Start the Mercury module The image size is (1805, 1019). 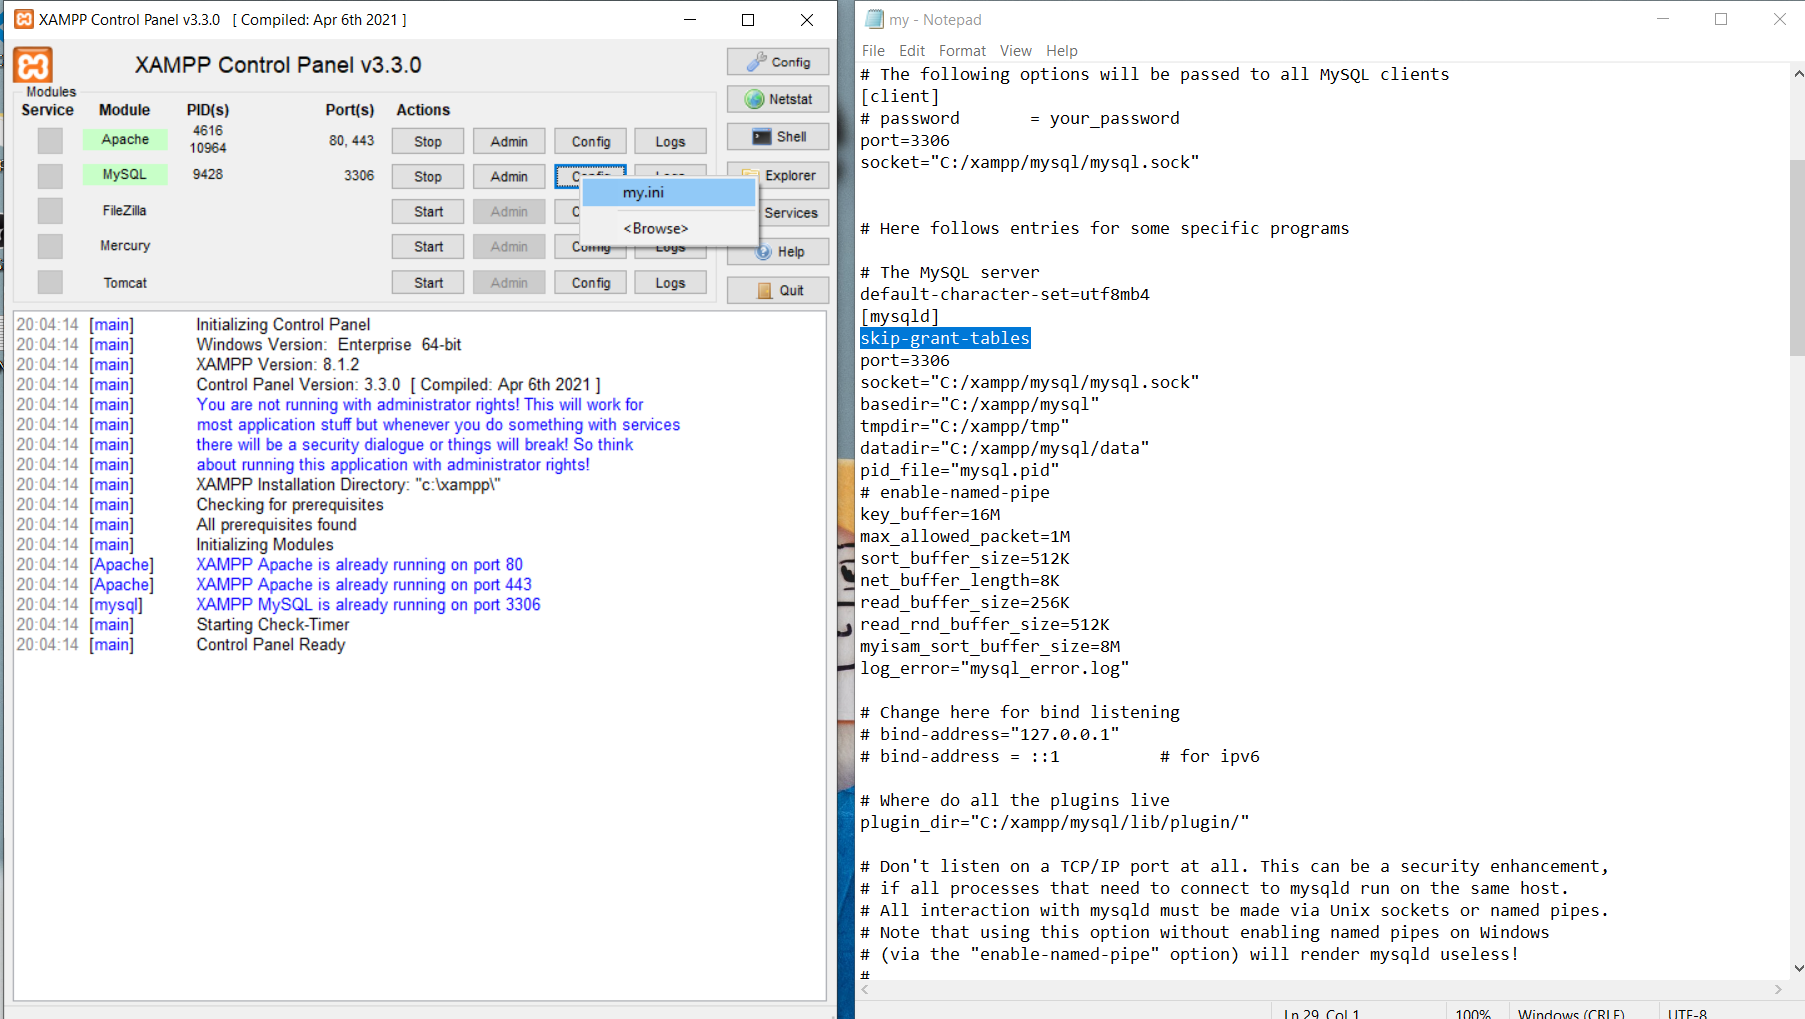click(x=428, y=247)
